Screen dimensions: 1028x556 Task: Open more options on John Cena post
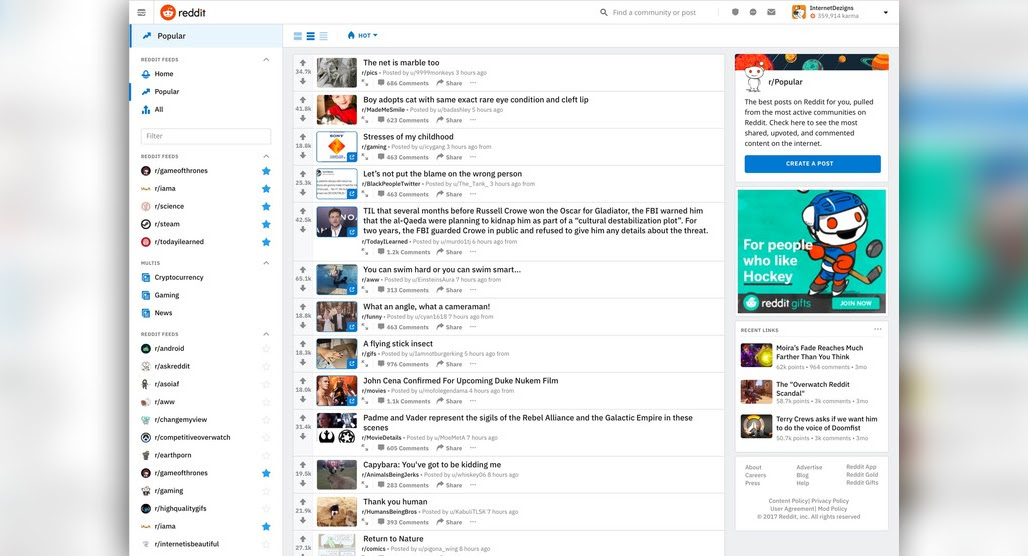coord(473,401)
